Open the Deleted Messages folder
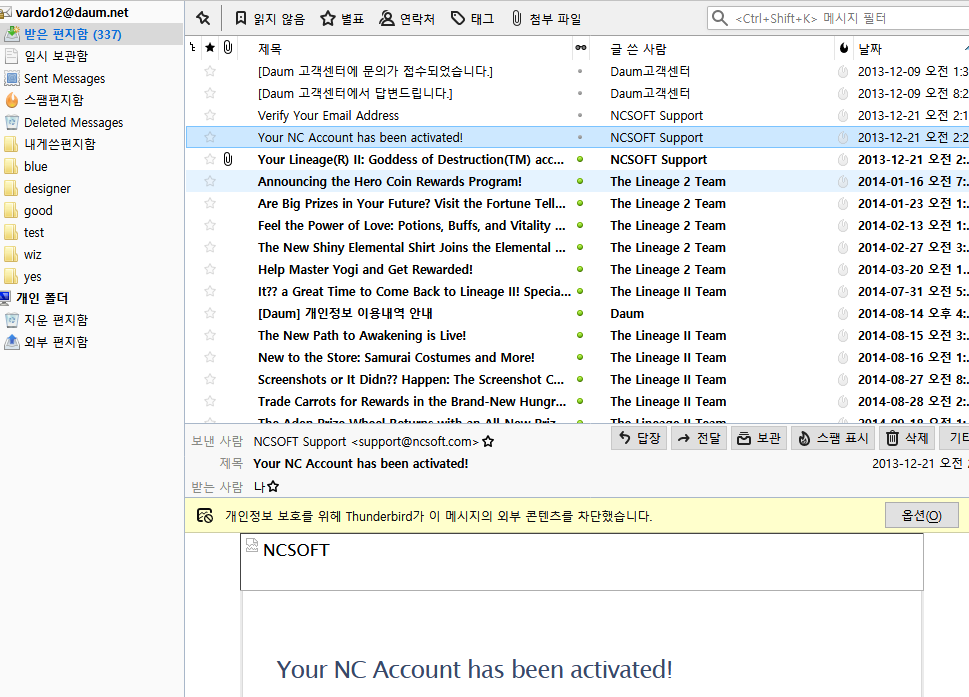Screen dimensions: 969x697 click(x=73, y=122)
